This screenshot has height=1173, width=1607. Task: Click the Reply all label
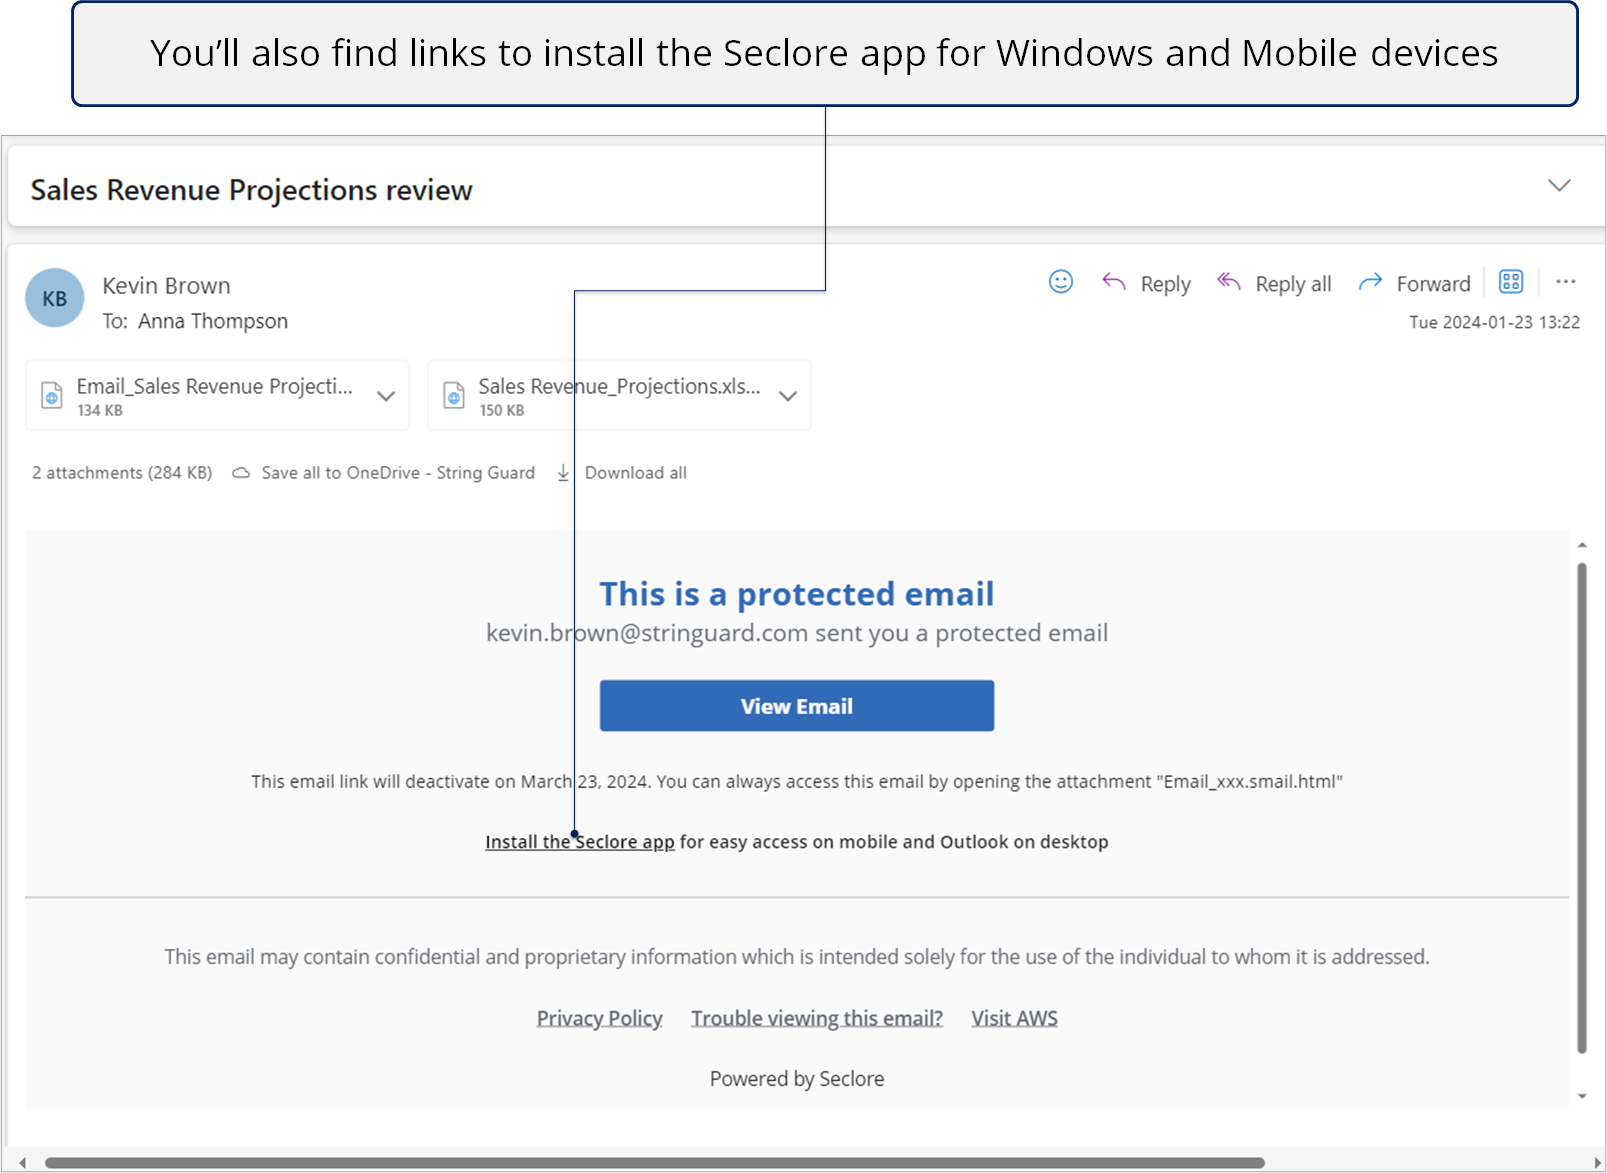1293,284
